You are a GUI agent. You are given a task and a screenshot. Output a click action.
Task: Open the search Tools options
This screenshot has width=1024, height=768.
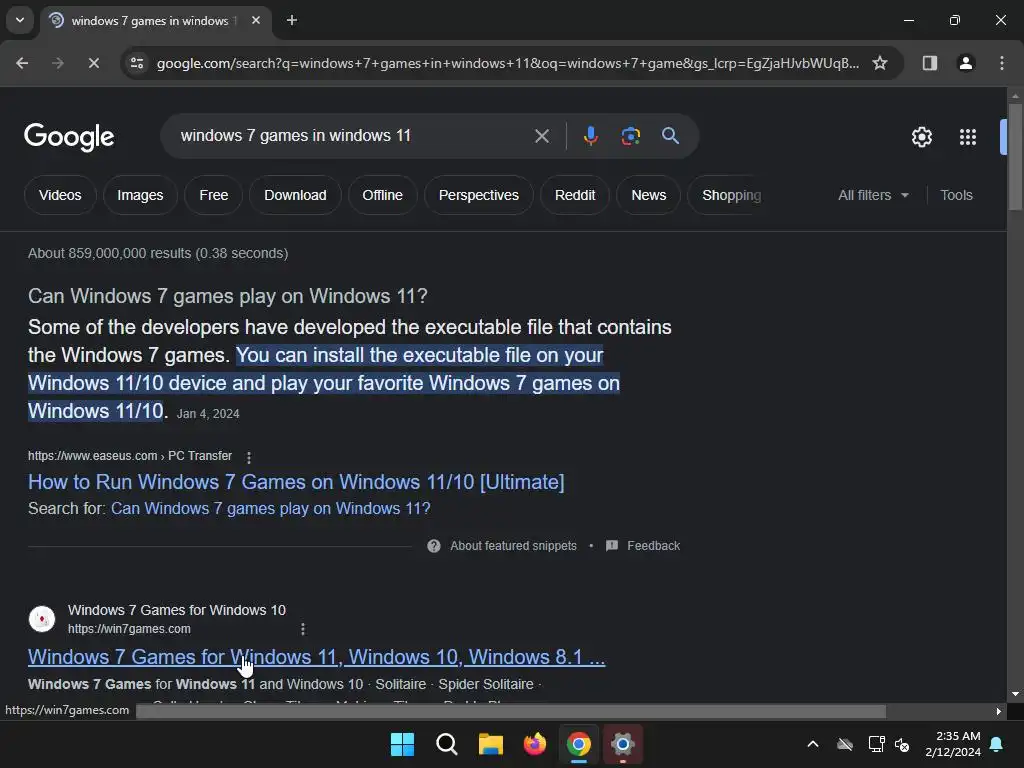956,195
